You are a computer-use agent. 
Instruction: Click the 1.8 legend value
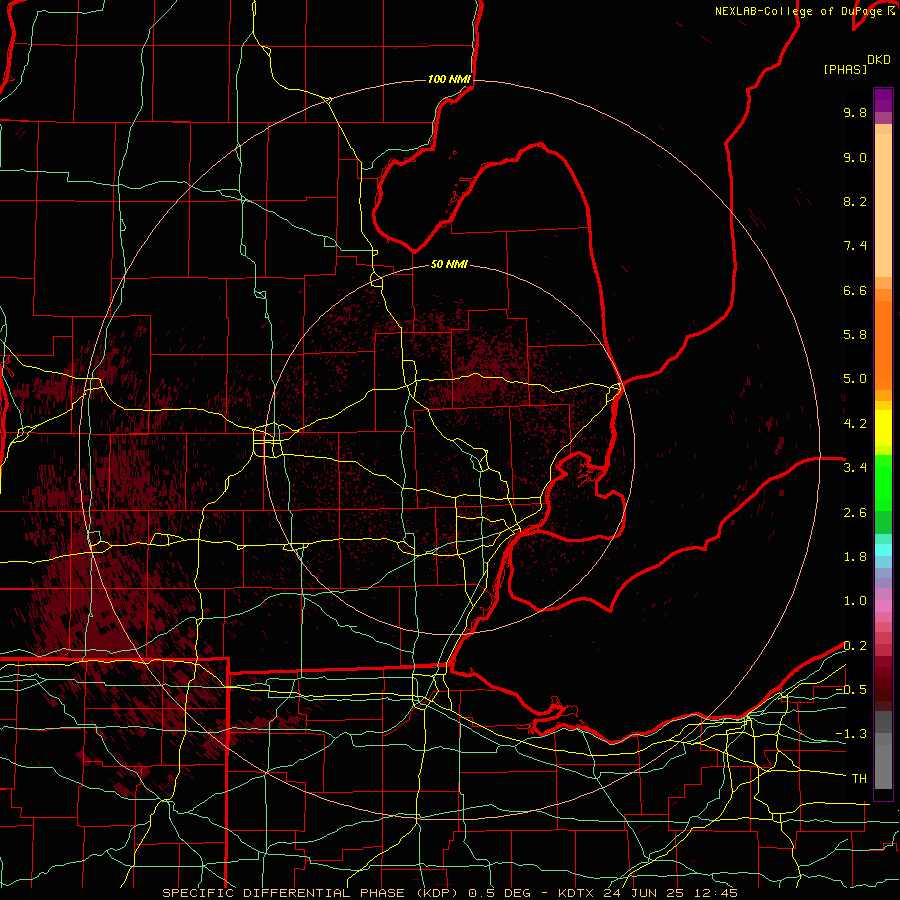click(x=855, y=557)
